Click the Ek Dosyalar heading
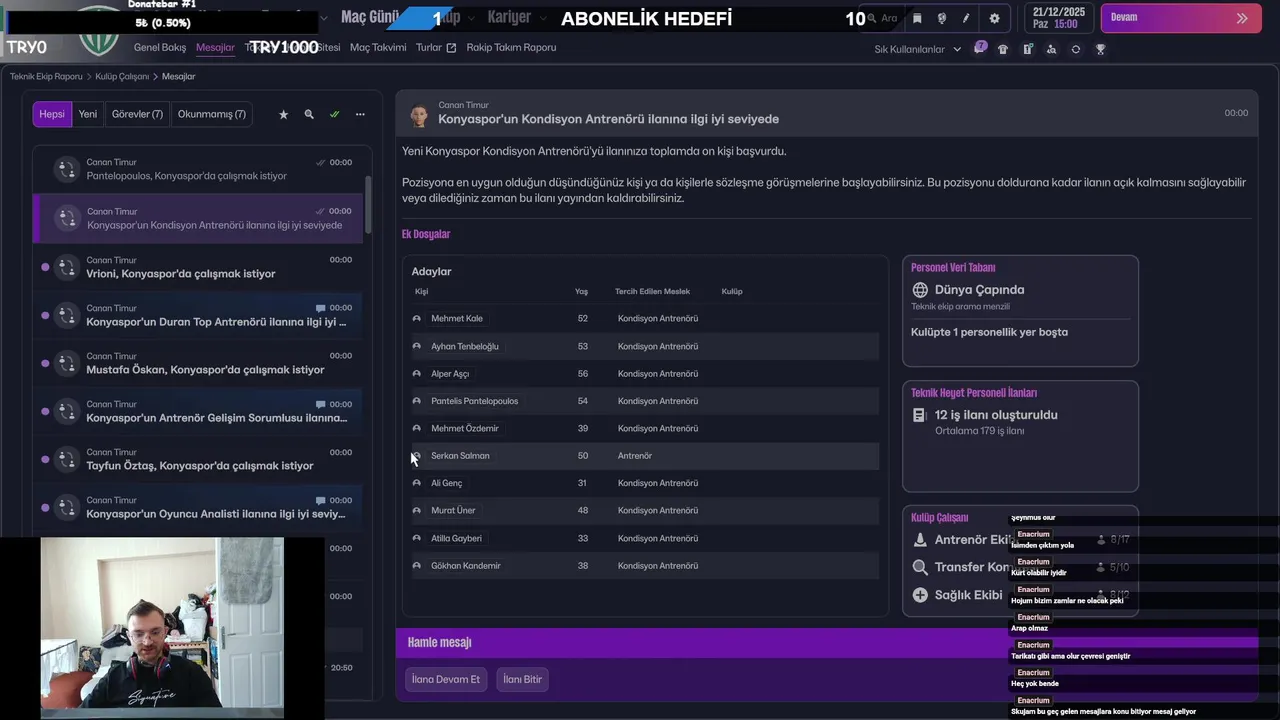 (x=426, y=234)
